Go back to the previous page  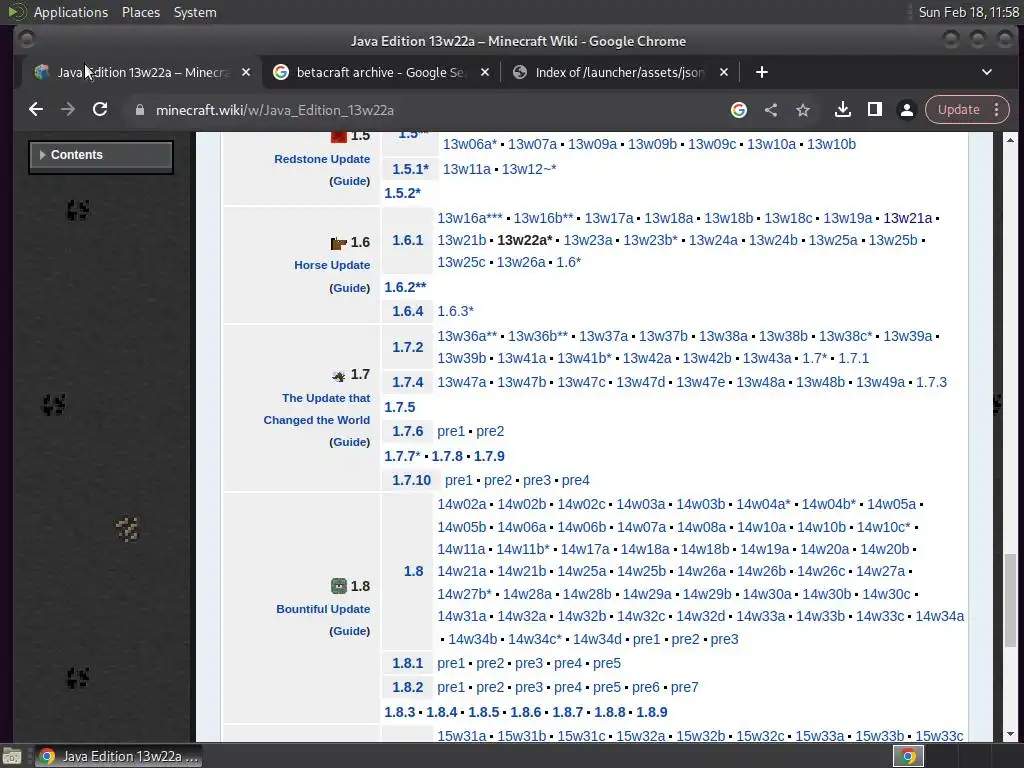(36, 110)
